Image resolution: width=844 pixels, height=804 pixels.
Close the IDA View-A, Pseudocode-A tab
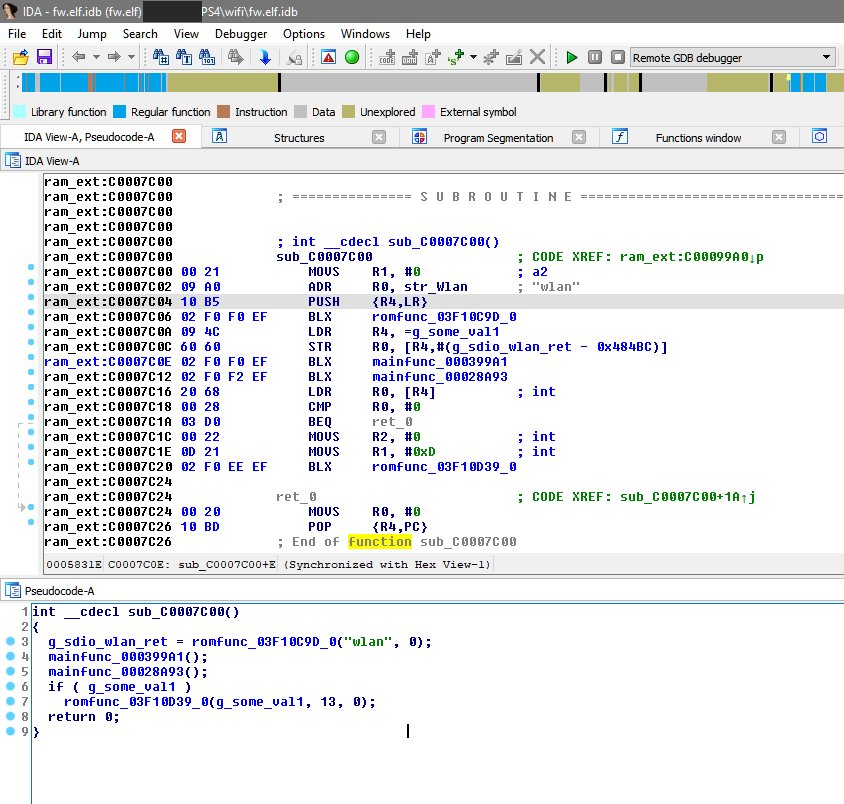pyautogui.click(x=179, y=137)
